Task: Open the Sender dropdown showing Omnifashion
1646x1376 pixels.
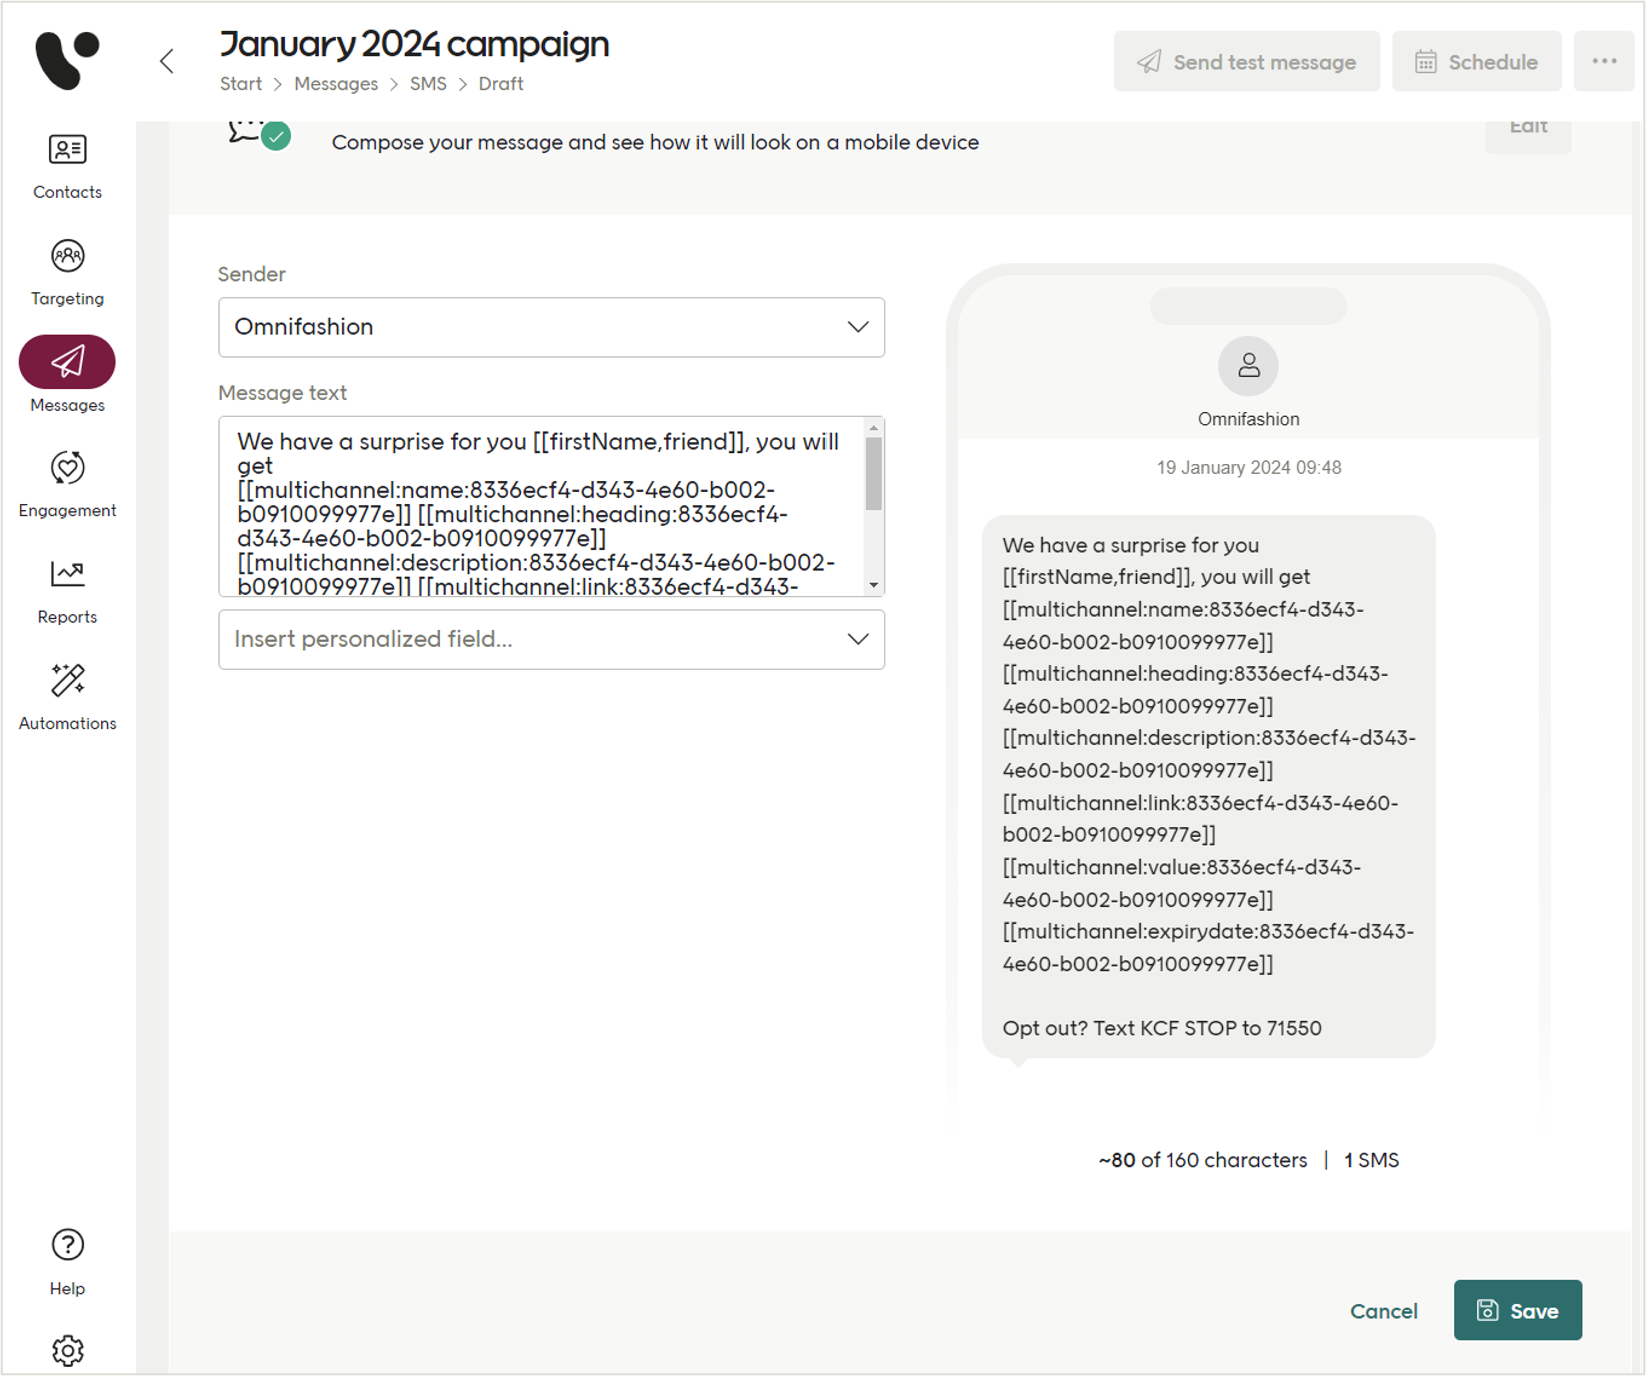Action: tap(551, 327)
